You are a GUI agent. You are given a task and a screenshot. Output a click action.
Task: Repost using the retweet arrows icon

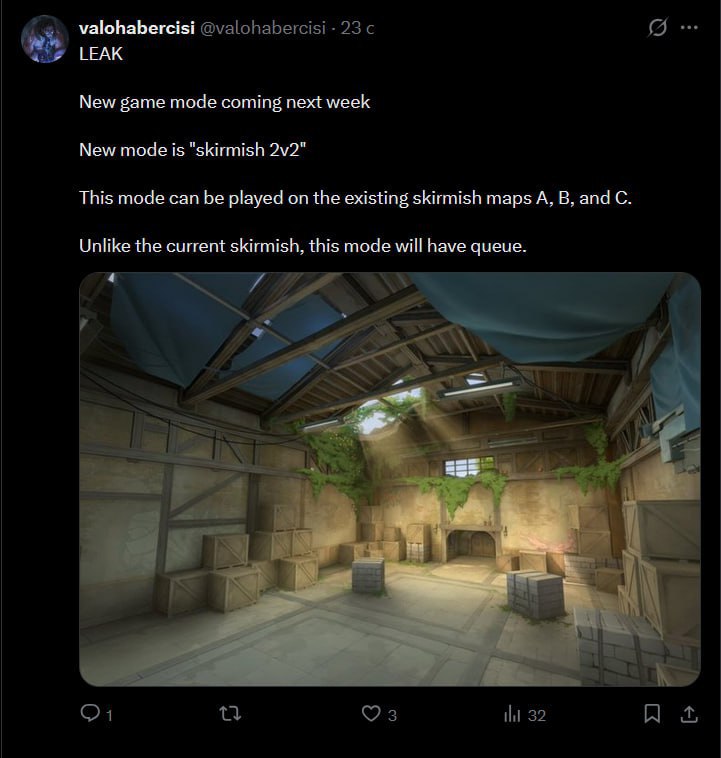pyautogui.click(x=230, y=714)
